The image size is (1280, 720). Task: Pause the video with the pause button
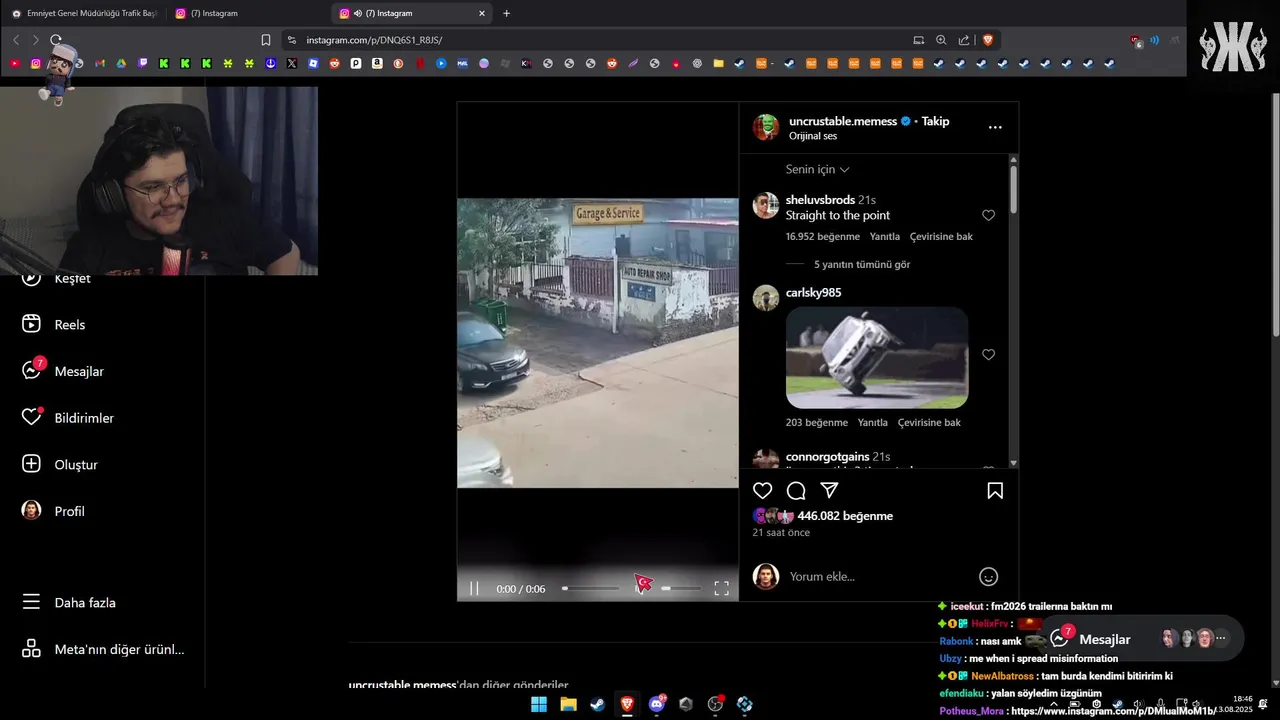pos(475,589)
